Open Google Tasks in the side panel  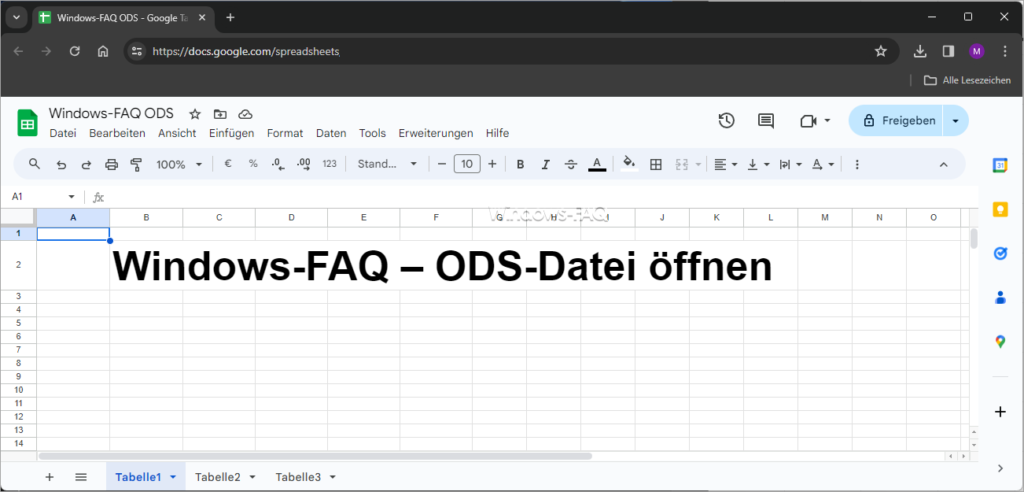[x=1000, y=253]
